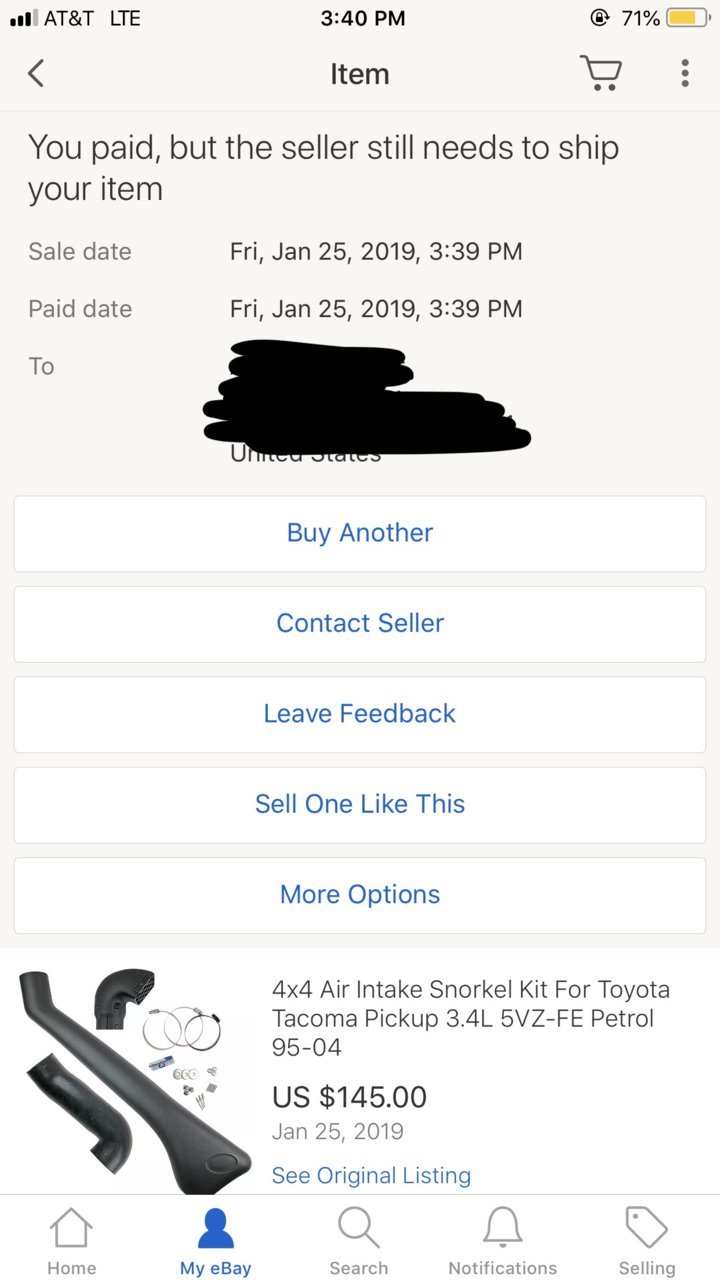Tap the back arrow icon
720x1280 pixels.
pos(36,73)
